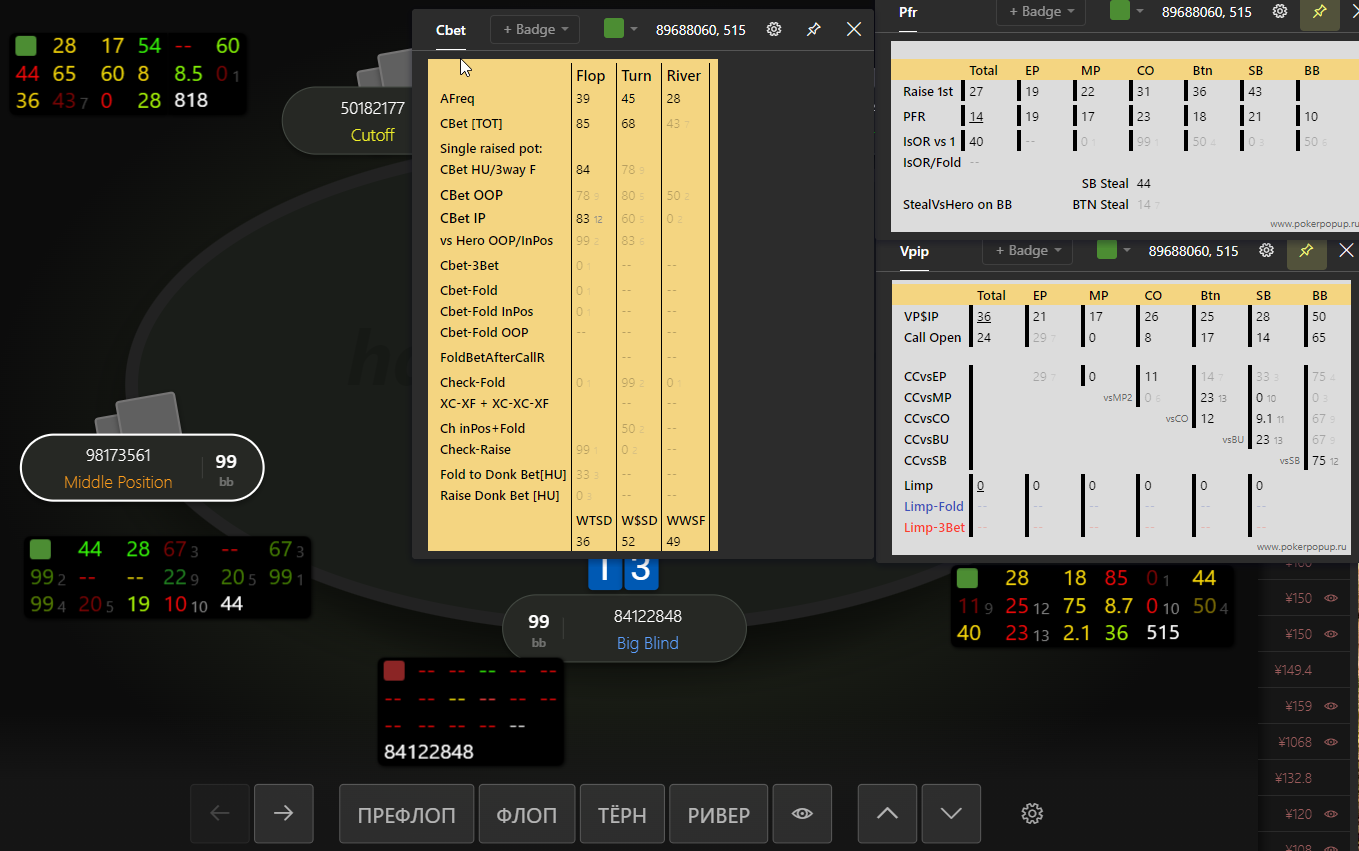Click the WWSF column label
Image resolution: width=1359 pixels, height=851 pixels.
[686, 521]
